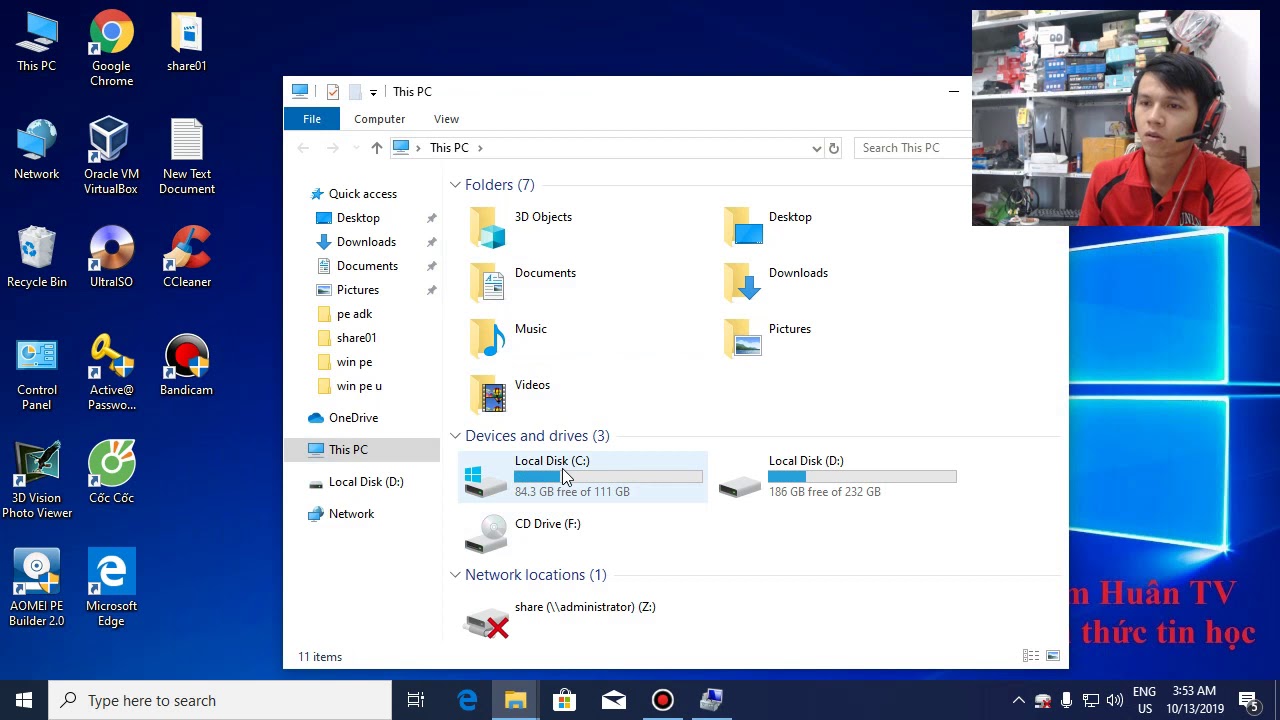Select the Cốc Cốc browser icon
This screenshot has height=720, width=1280.
111,474
